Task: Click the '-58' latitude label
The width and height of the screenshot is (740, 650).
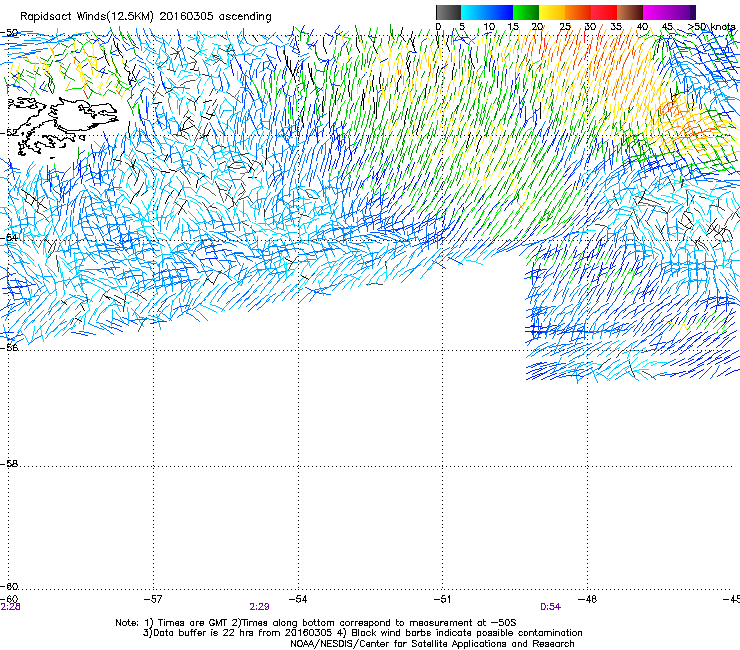Action: pyautogui.click(x=9, y=464)
